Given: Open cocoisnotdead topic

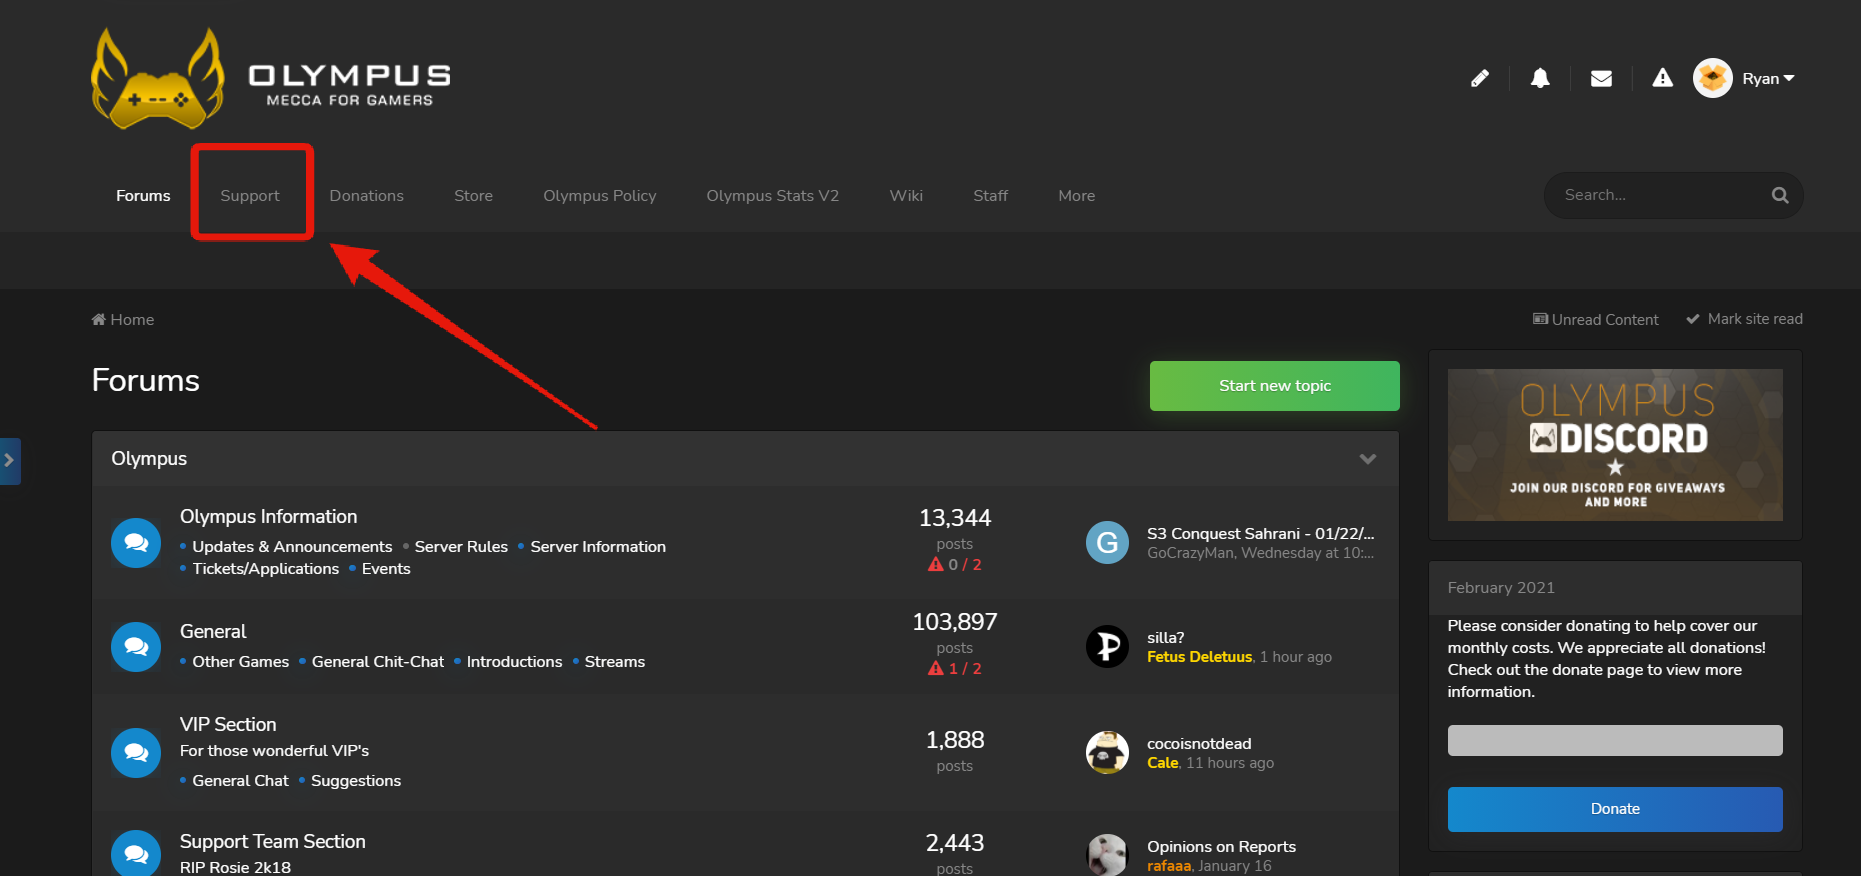Looking at the screenshot, I should (1199, 744).
